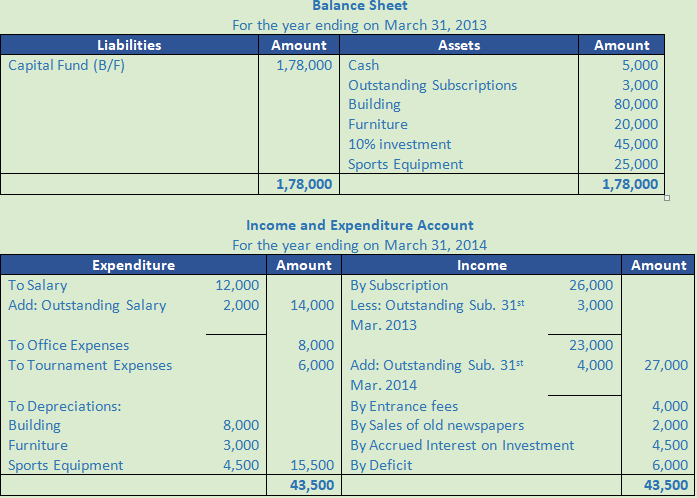The height and width of the screenshot is (498, 697).
Task: Select 'Sports Equipment' in the Balance Sheet assets
Action: click(x=405, y=164)
